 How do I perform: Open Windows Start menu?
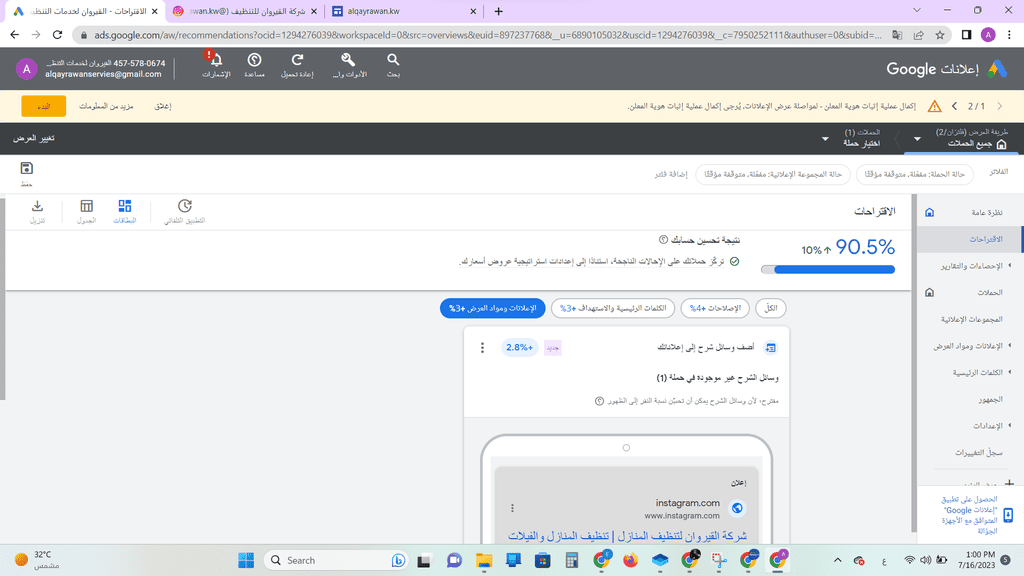click(x=246, y=560)
